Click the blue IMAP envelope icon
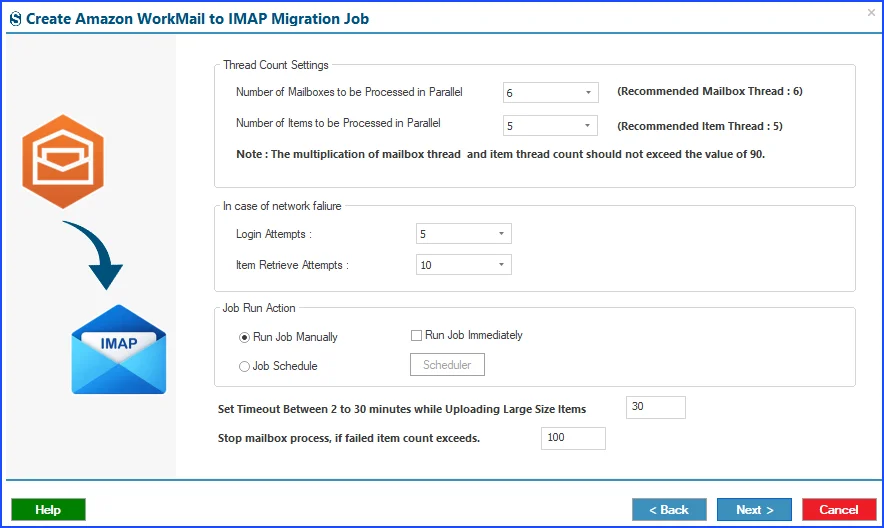The width and height of the screenshot is (884, 528). pyautogui.click(x=119, y=349)
